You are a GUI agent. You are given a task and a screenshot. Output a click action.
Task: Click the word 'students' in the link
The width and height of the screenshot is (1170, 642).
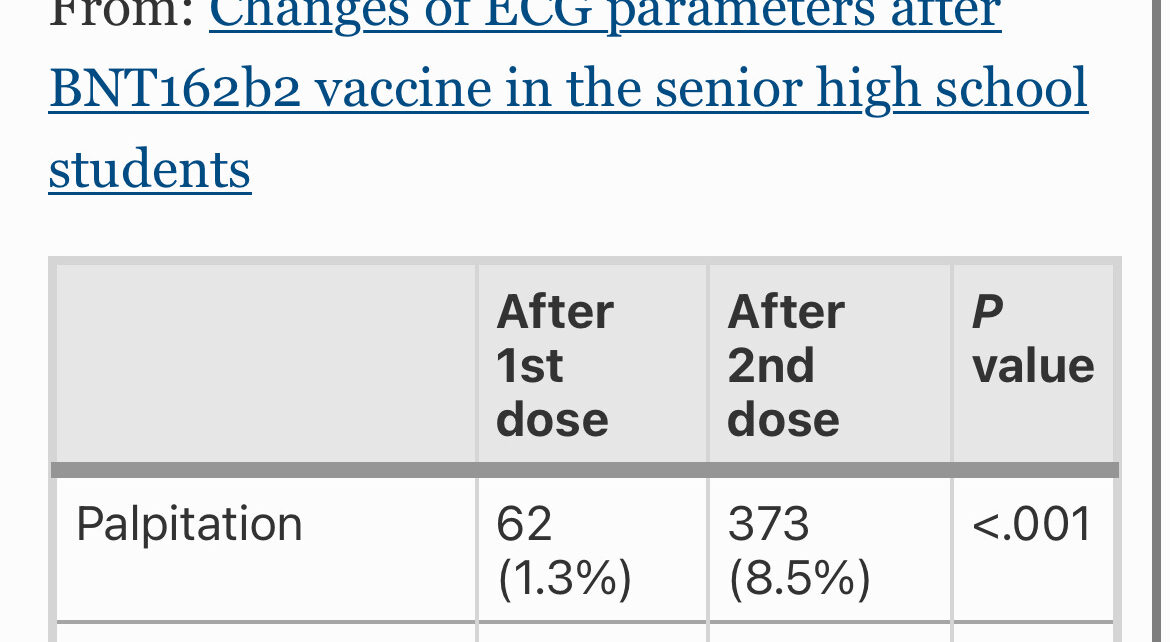149,169
